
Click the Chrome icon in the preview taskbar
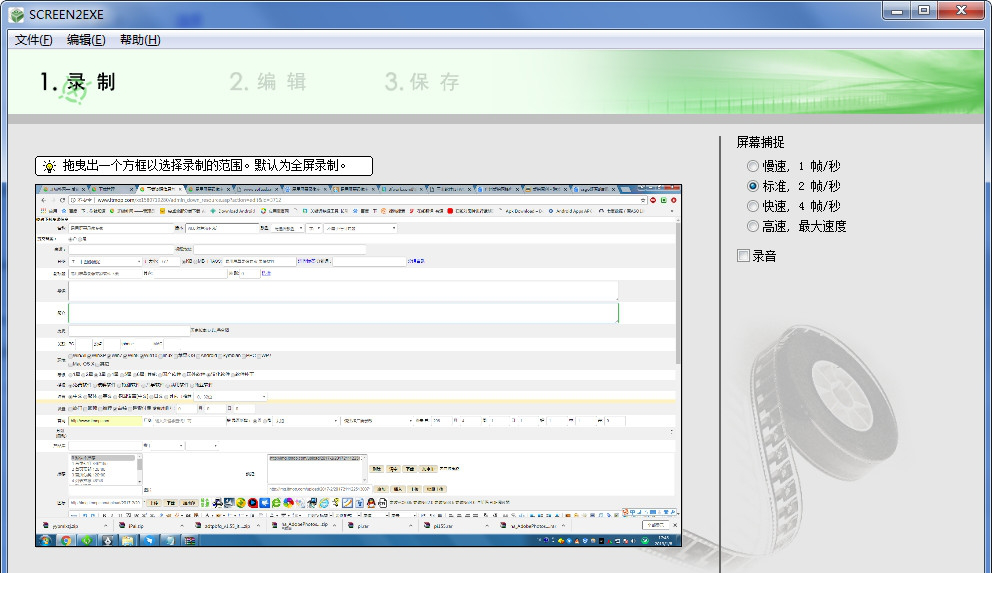[66, 541]
